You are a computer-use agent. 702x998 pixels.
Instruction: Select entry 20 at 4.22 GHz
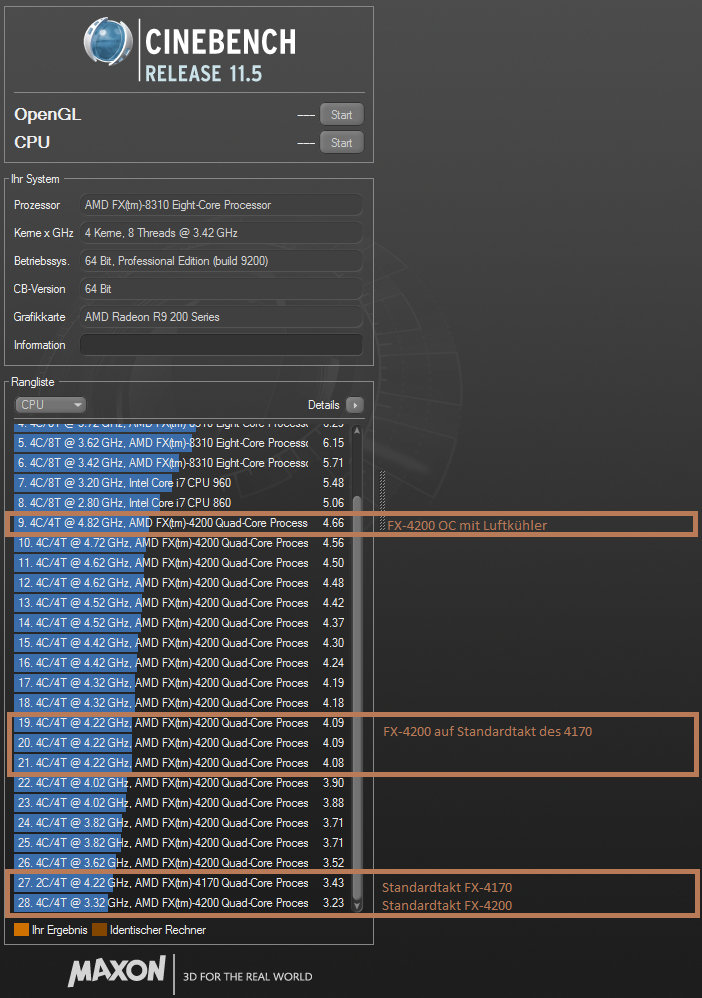coord(181,743)
